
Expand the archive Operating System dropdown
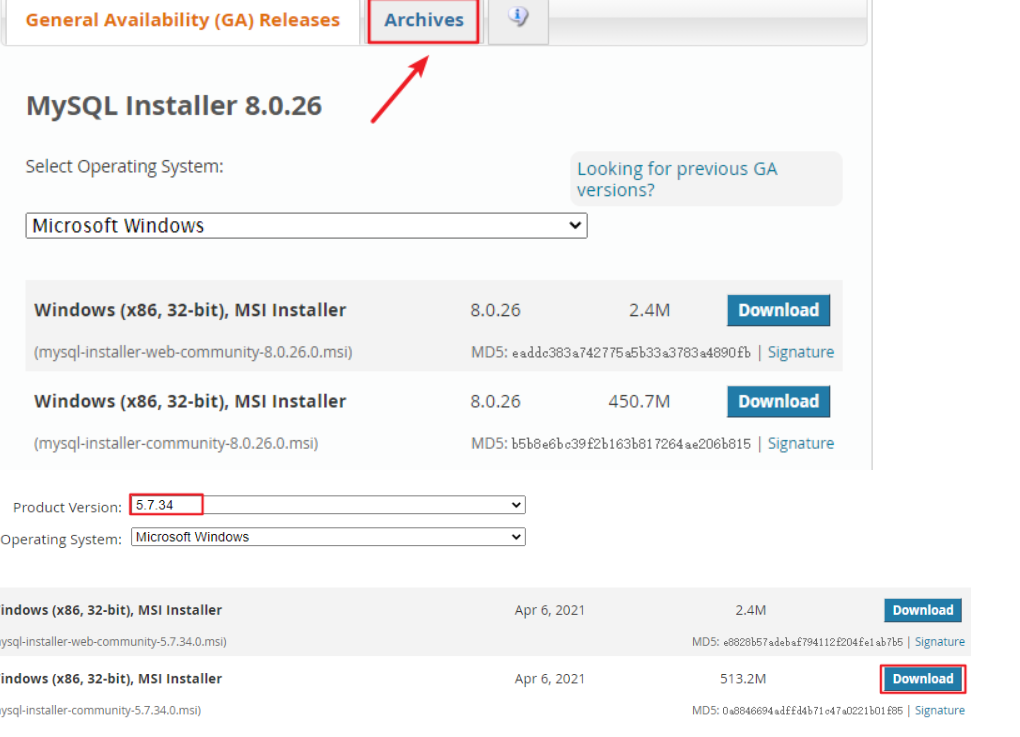(x=328, y=537)
